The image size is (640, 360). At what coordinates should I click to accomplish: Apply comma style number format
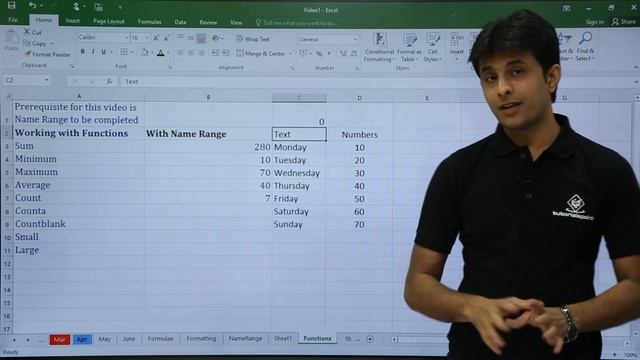pyautogui.click(x=329, y=53)
